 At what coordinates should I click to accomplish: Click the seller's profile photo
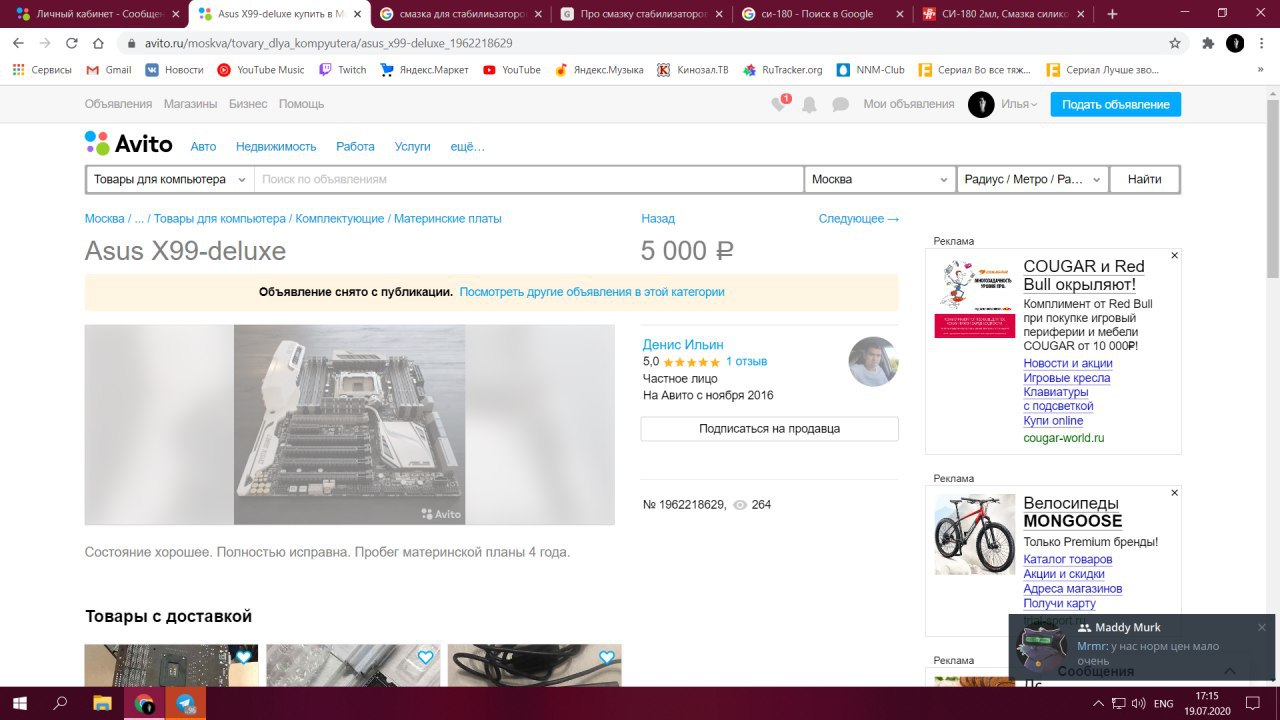pos(873,361)
